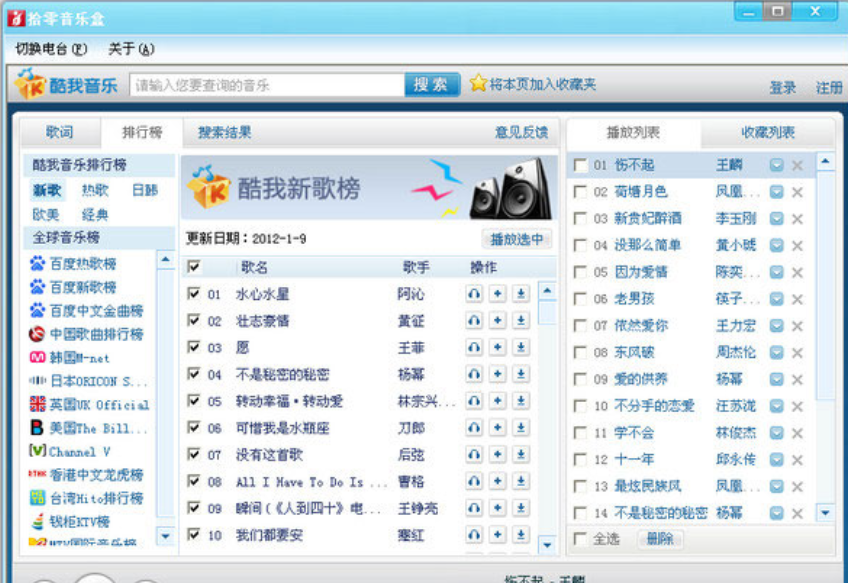Viewport: 848px width, 583px height.
Task: Click the 播放选中 button
Action: (x=516, y=238)
